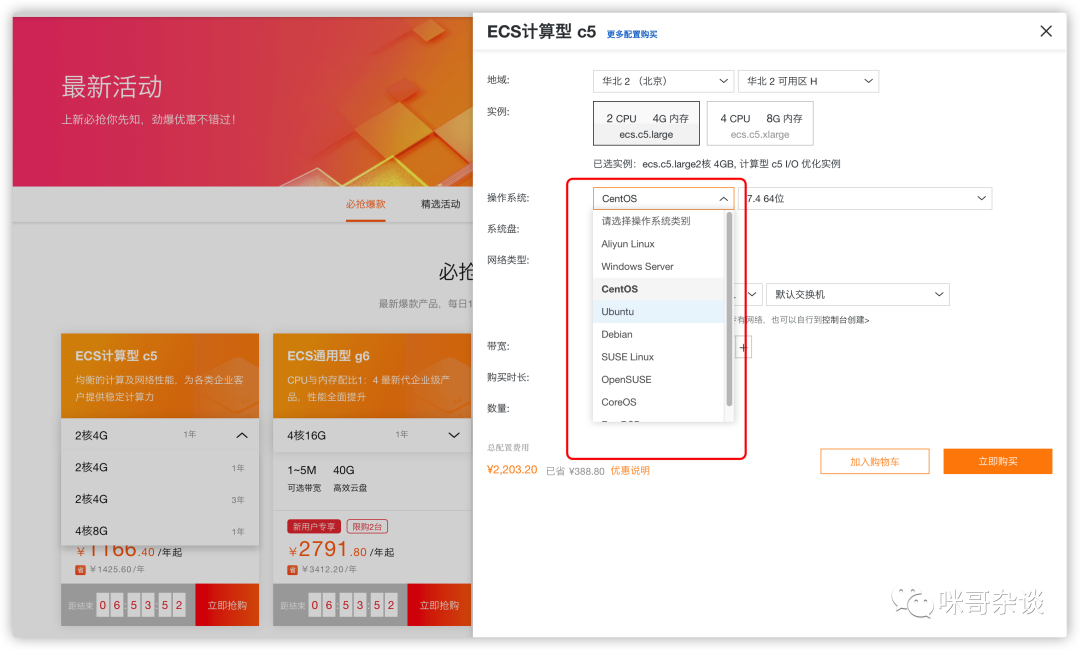Select the 4 CPU 8G ecs.c5.xlarge instance
The height and width of the screenshot is (650, 1080).
[760, 123]
